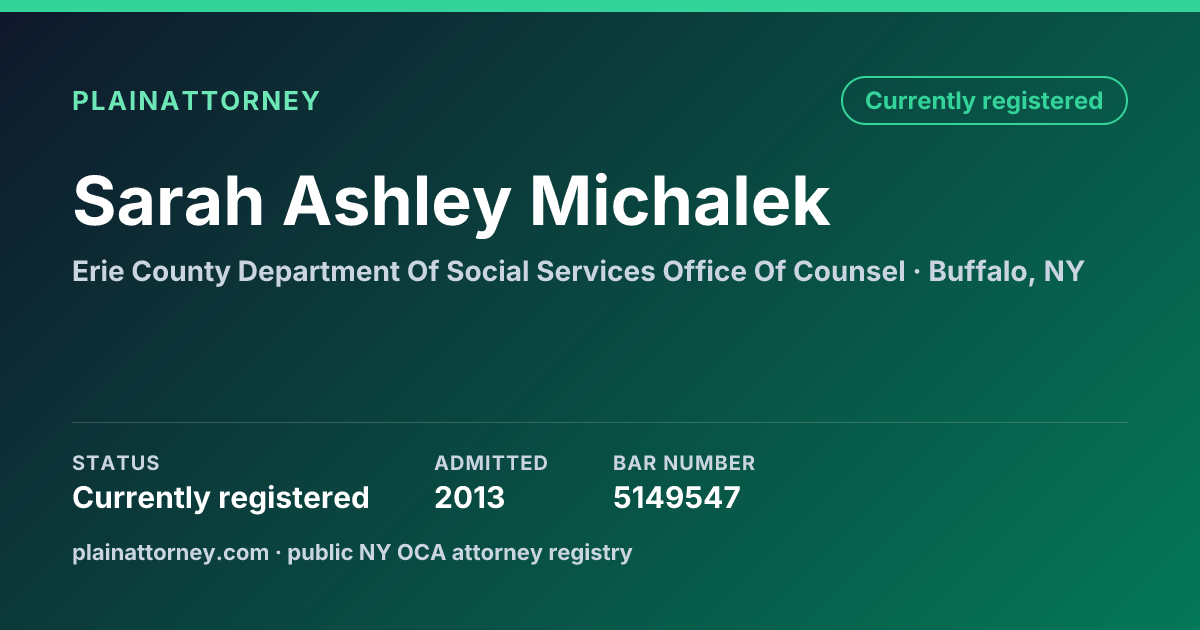The width and height of the screenshot is (1200, 630).
Task: Click the middle name Ashley in the heading
Action: (x=397, y=202)
